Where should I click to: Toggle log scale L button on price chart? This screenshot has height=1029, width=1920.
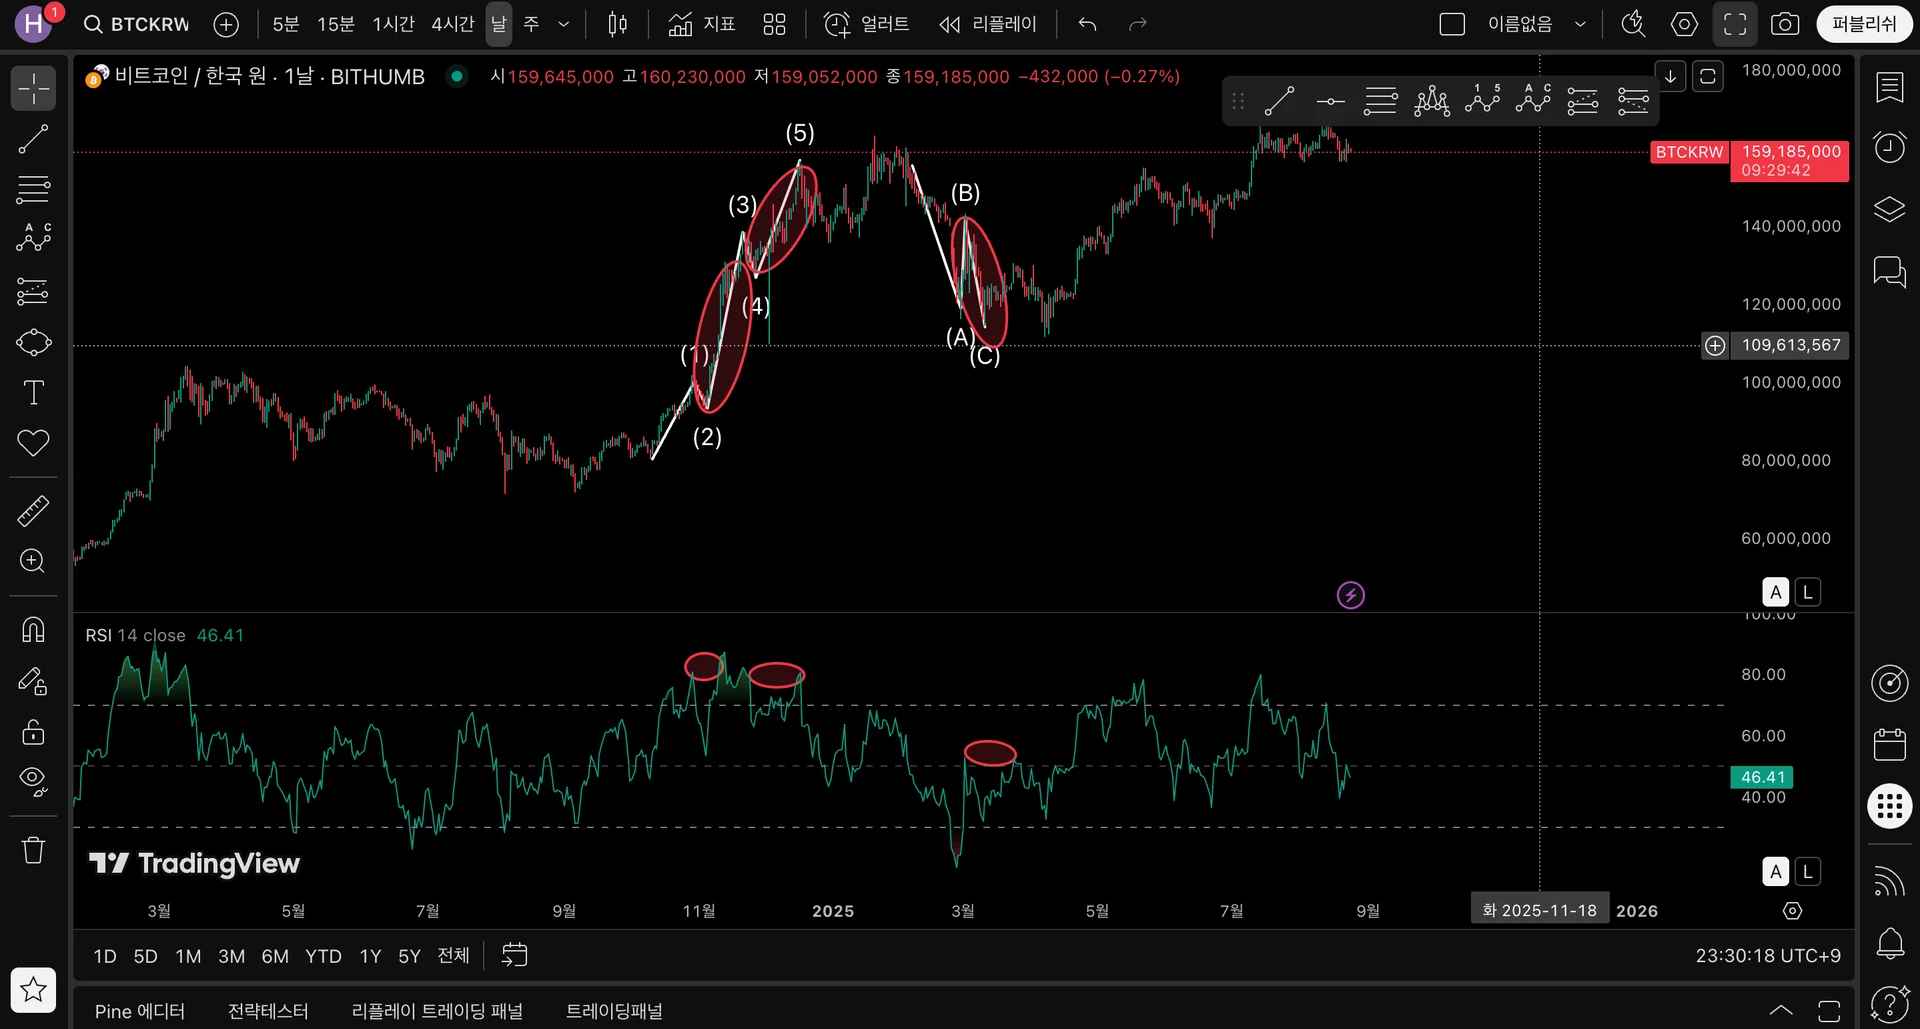1807,592
